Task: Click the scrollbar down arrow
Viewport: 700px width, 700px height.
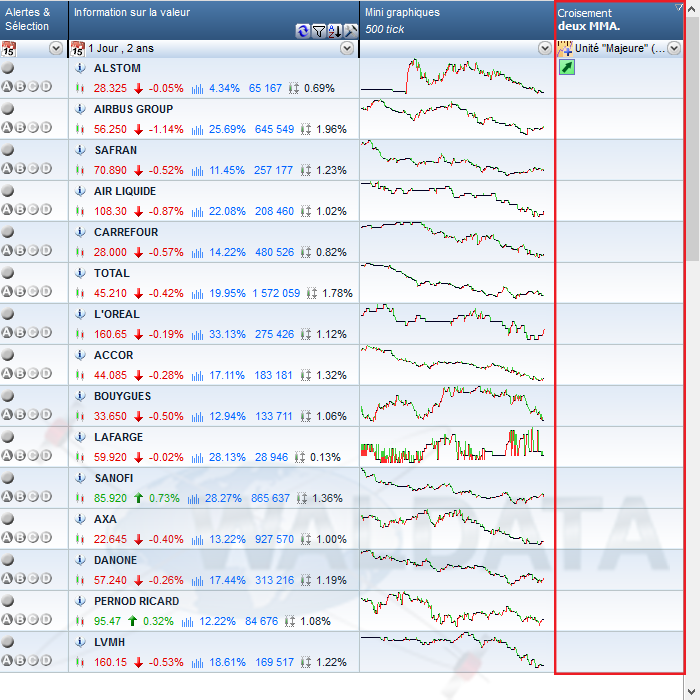Action: (x=693, y=692)
